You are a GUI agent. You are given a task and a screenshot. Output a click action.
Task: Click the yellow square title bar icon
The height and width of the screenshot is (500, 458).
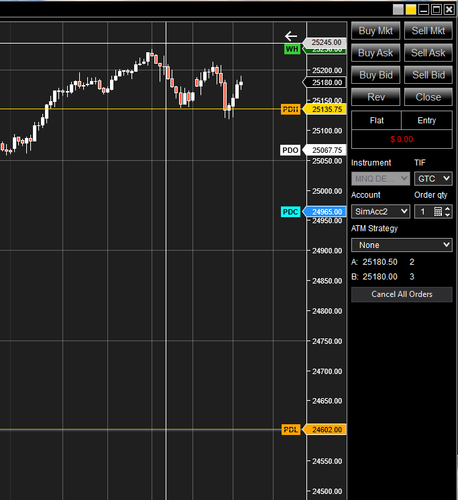411,10
